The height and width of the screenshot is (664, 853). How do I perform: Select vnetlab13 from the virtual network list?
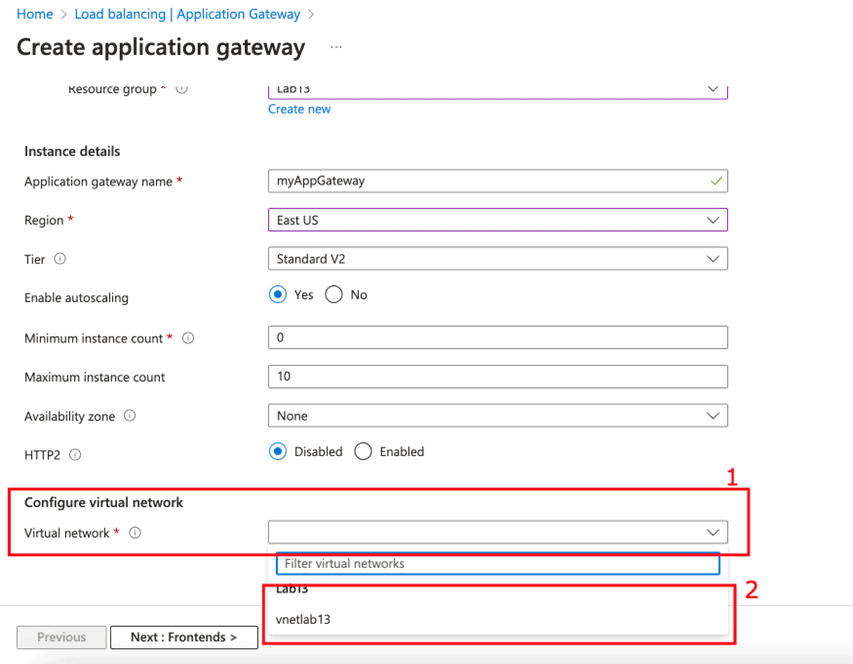303,618
